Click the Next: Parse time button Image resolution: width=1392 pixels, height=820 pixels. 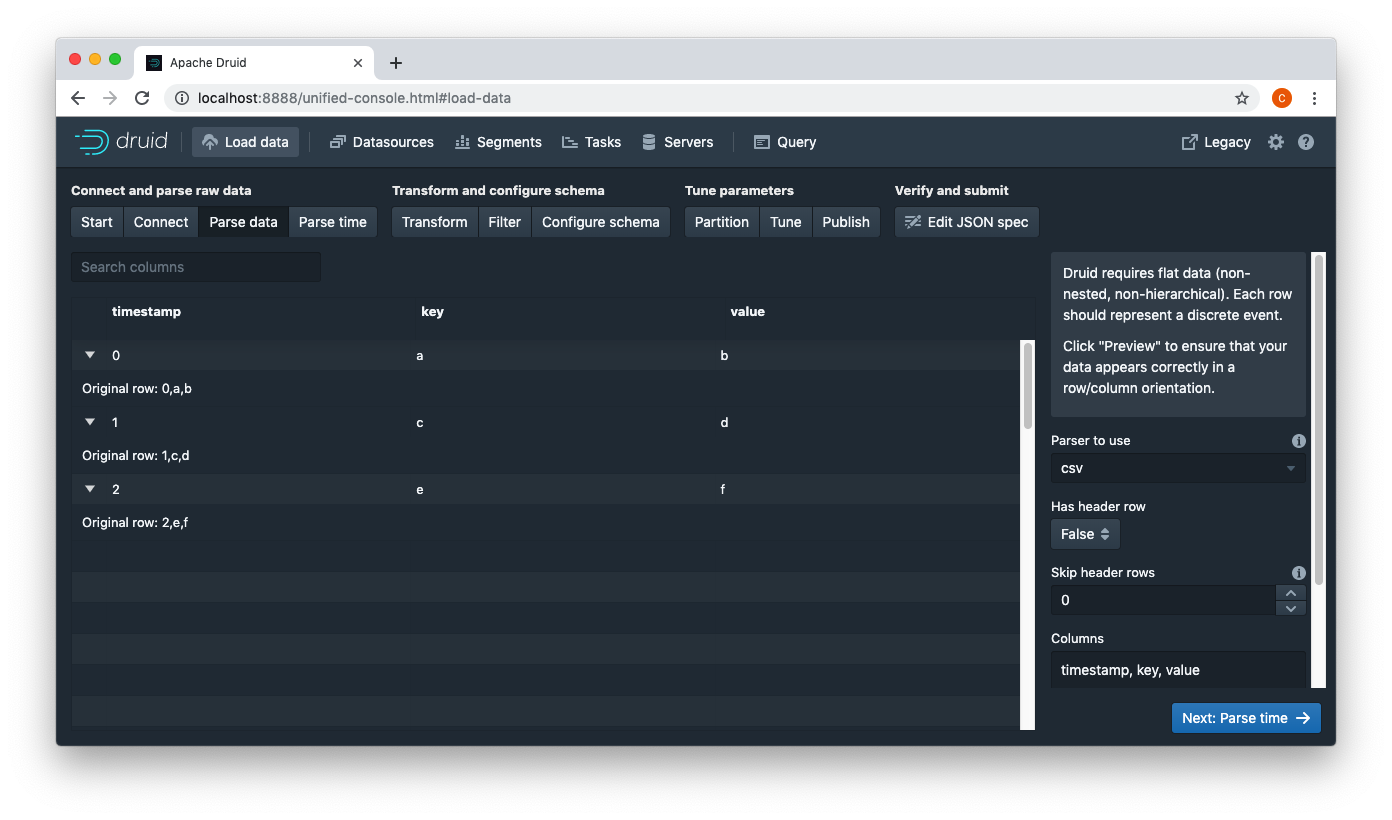pos(1245,717)
